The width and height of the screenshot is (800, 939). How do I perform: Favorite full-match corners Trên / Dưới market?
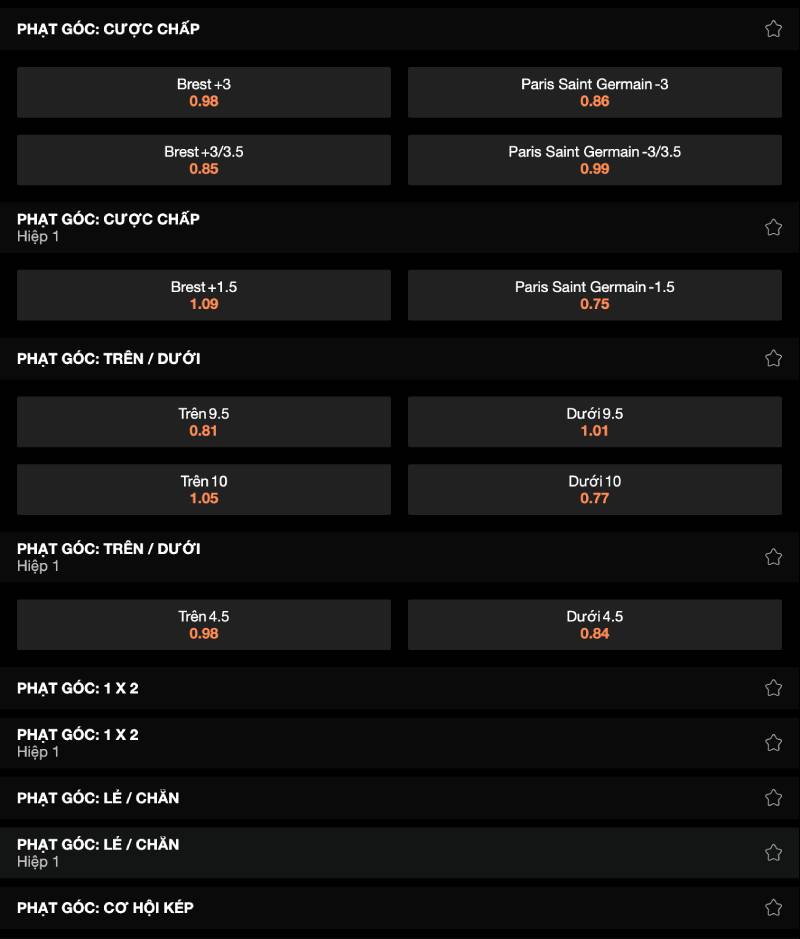point(773,358)
